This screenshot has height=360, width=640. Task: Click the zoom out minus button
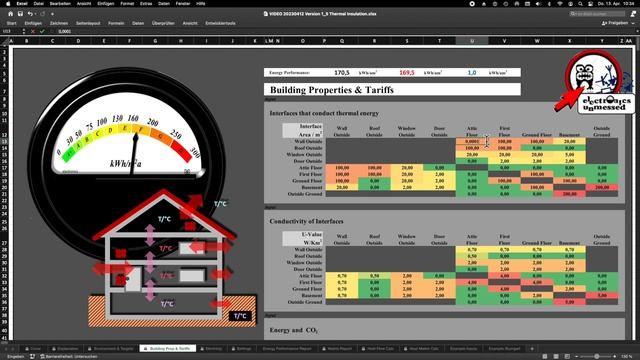[x=576, y=356]
